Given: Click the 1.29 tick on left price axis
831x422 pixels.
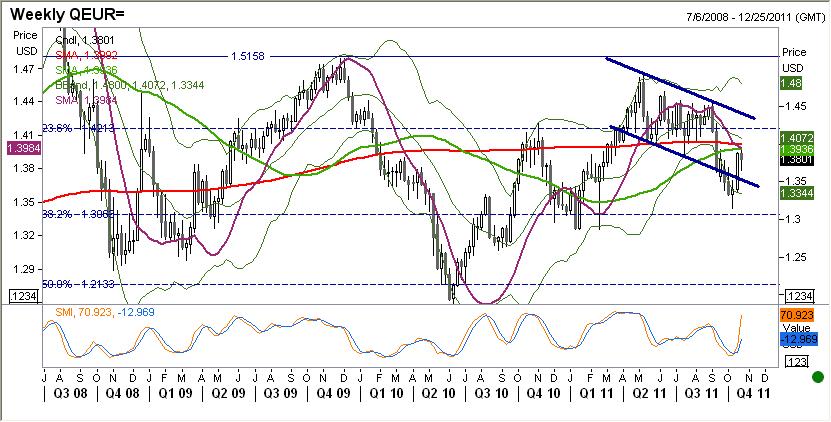Looking at the screenshot, I should tap(26, 269).
